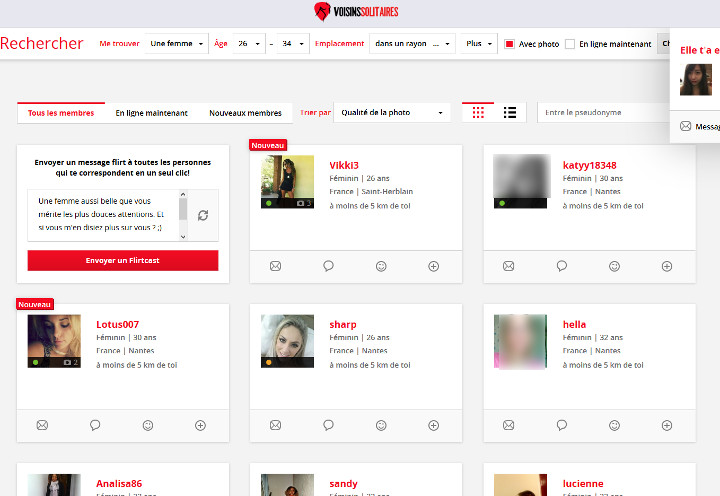The height and width of the screenshot is (496, 720).
Task: Wink at Lotus007 with smiley icon
Action: [x=148, y=426]
